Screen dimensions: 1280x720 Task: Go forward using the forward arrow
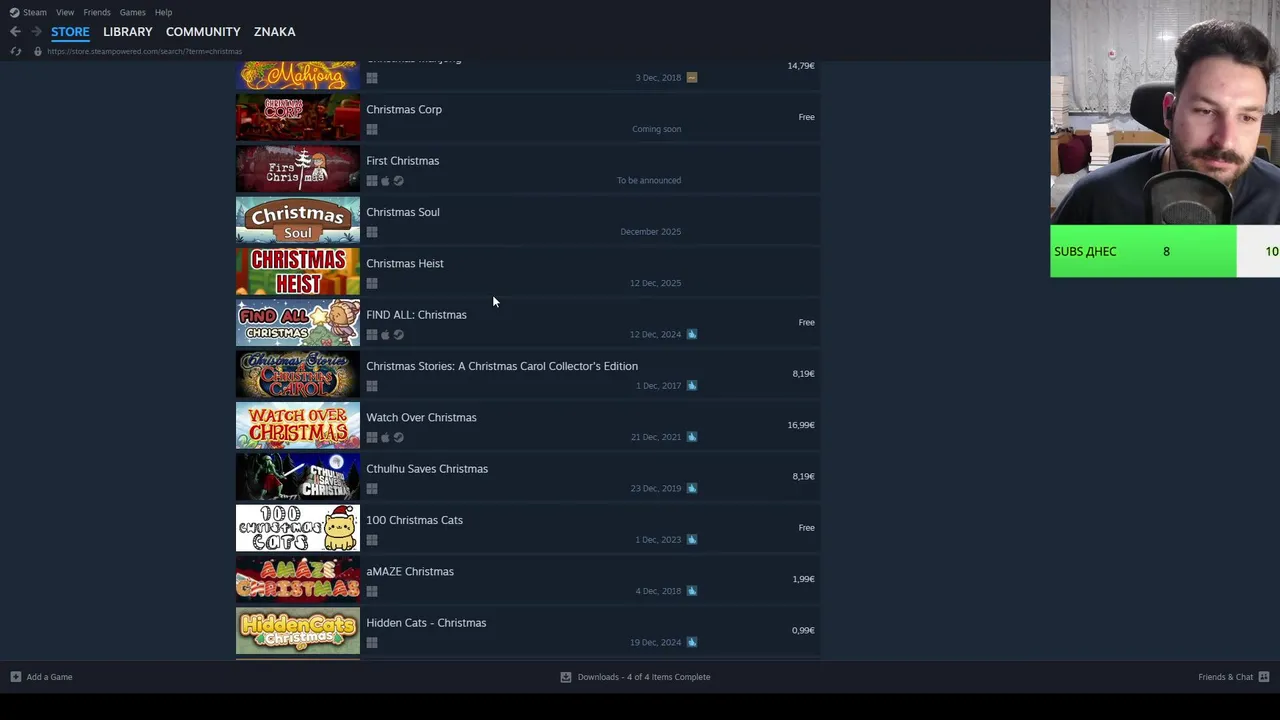(x=36, y=32)
